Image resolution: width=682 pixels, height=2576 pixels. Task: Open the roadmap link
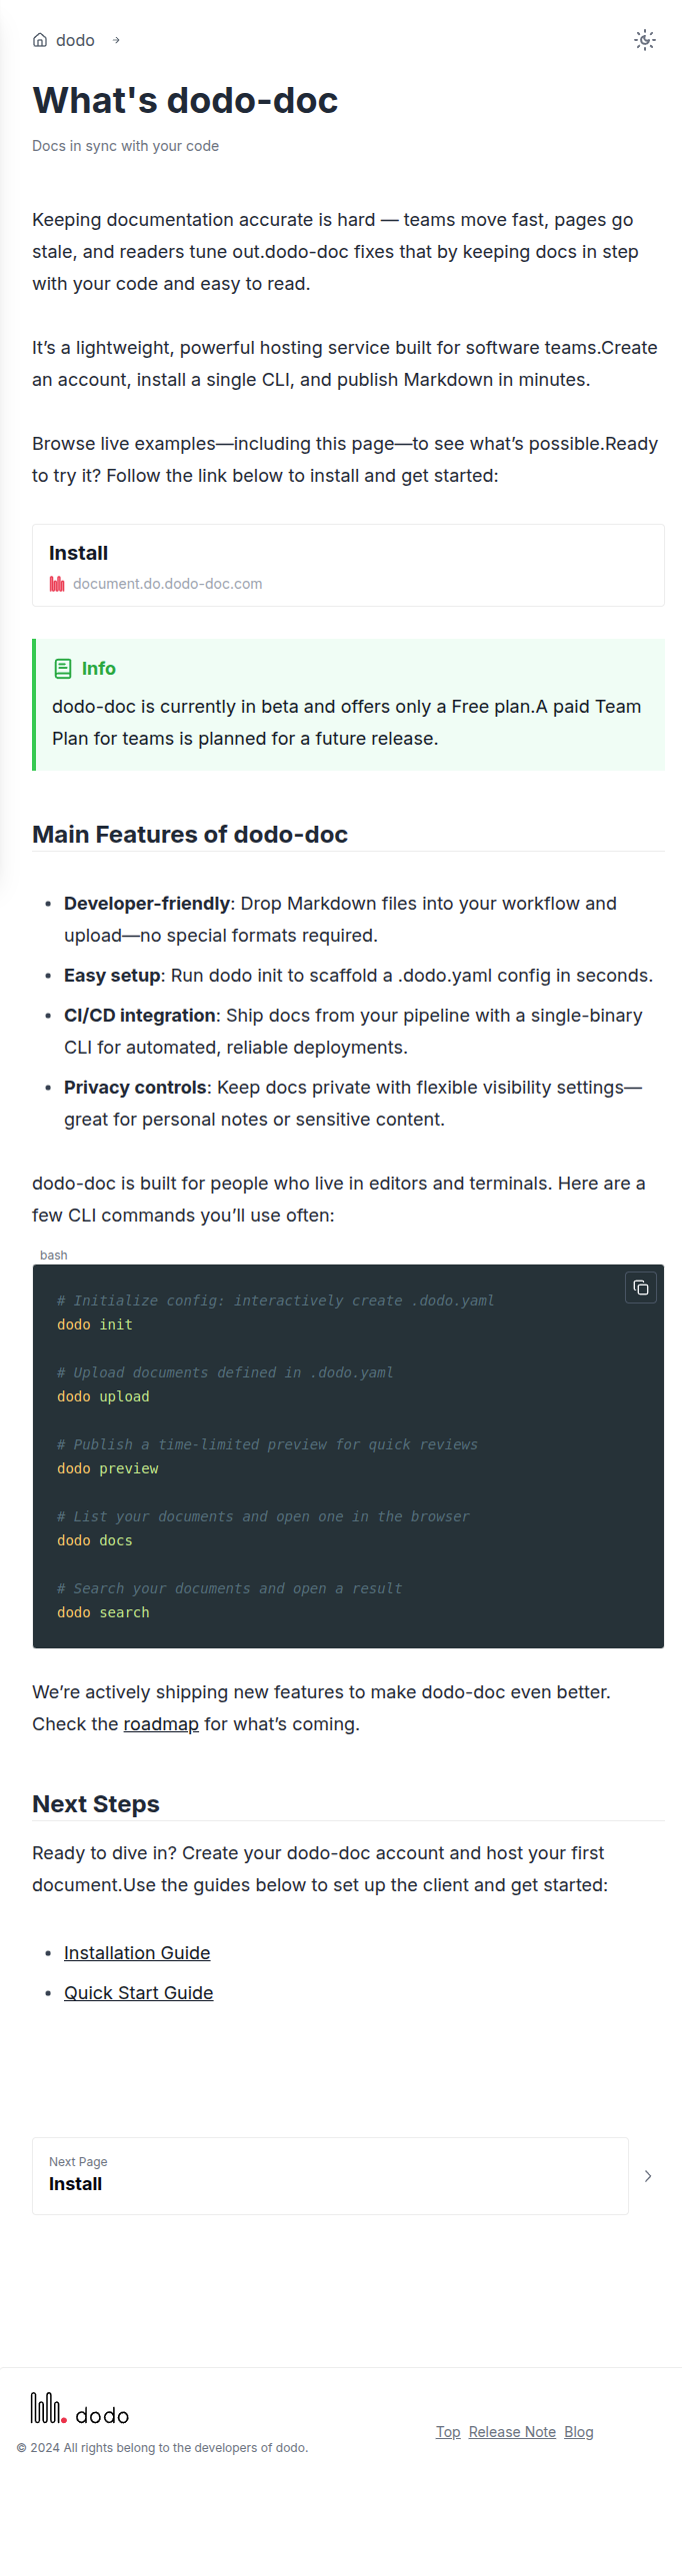tap(161, 1724)
